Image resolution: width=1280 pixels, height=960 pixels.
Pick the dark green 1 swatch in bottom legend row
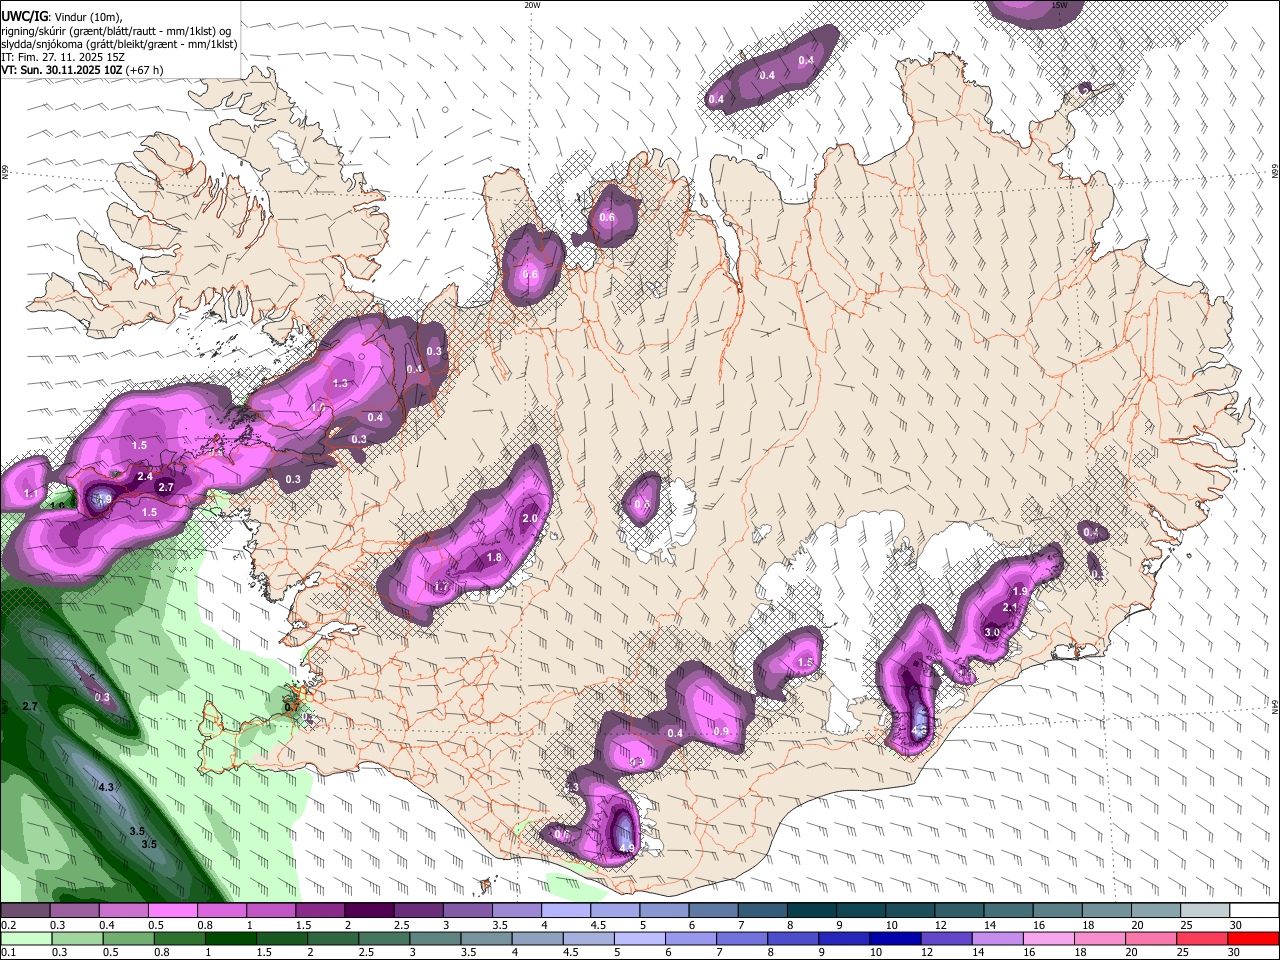click(230, 938)
